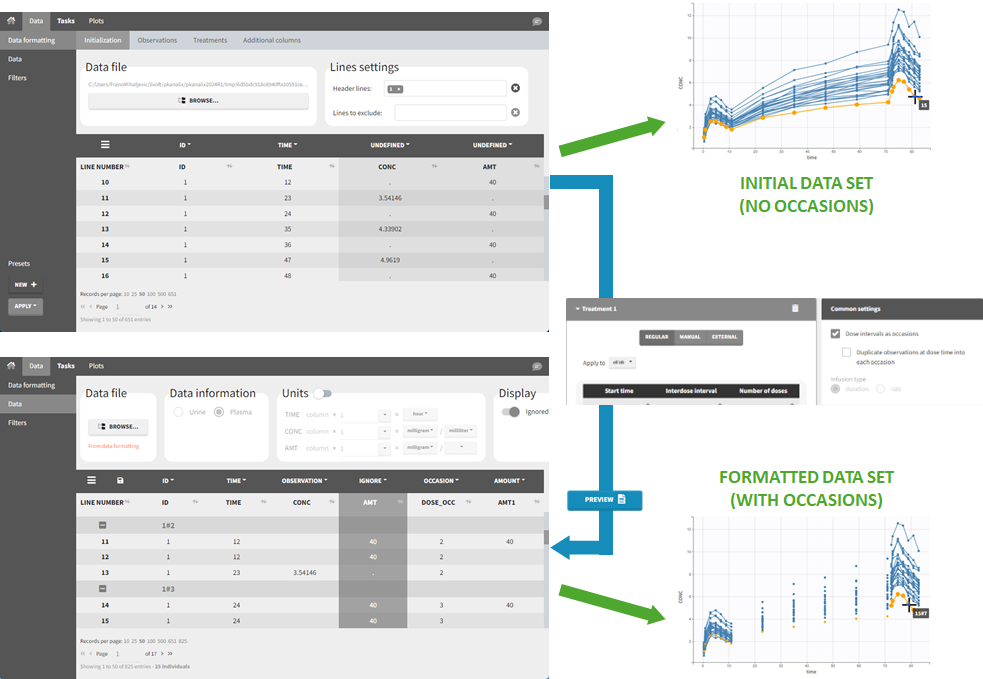This screenshot has height=679, width=983.
Task: Clear the Header lines field with the X icon
Action: (515, 89)
